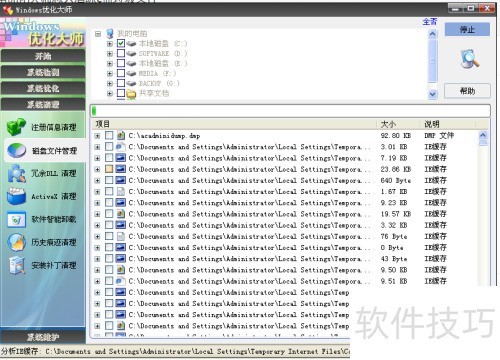Open 冗余DLL清理 icon

tap(16, 173)
